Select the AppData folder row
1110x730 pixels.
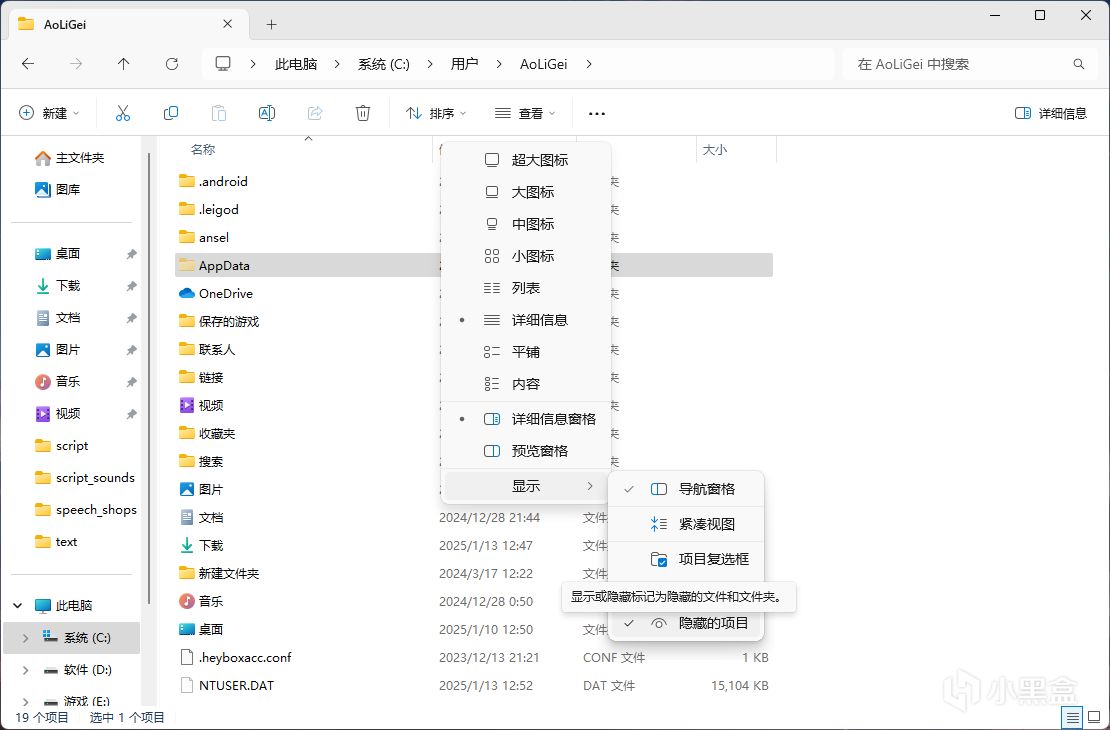474,266
